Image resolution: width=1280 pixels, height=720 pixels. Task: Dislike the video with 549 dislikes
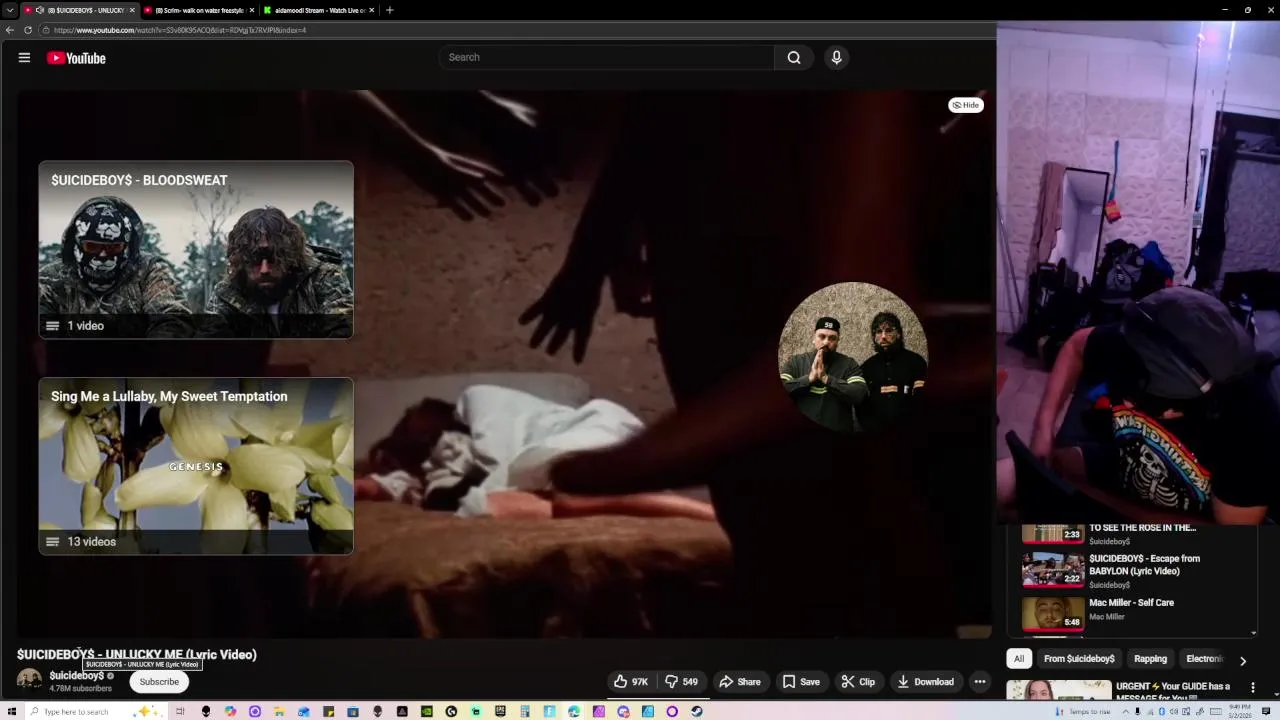pos(682,682)
